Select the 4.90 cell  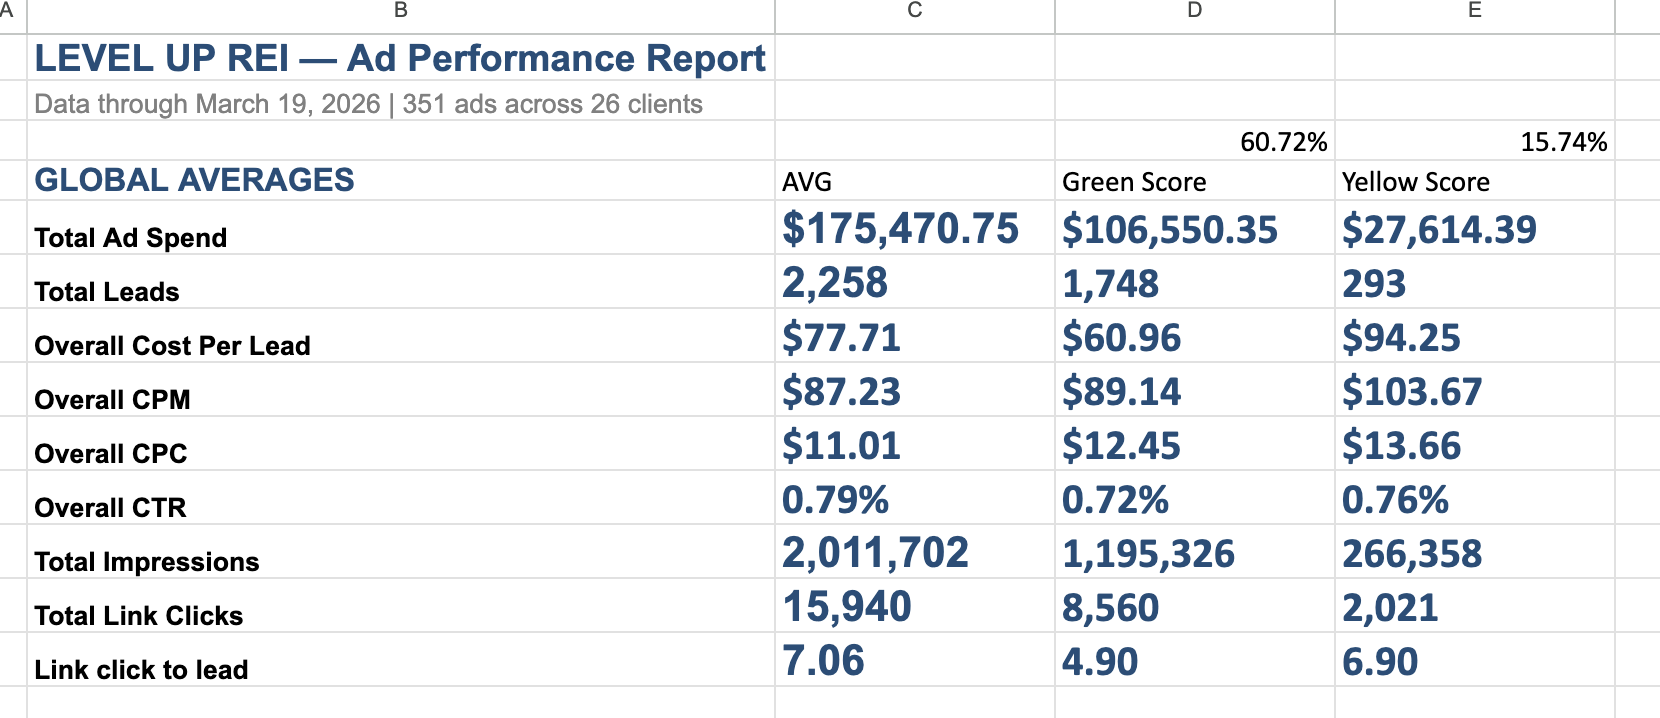pyautogui.click(x=1195, y=660)
